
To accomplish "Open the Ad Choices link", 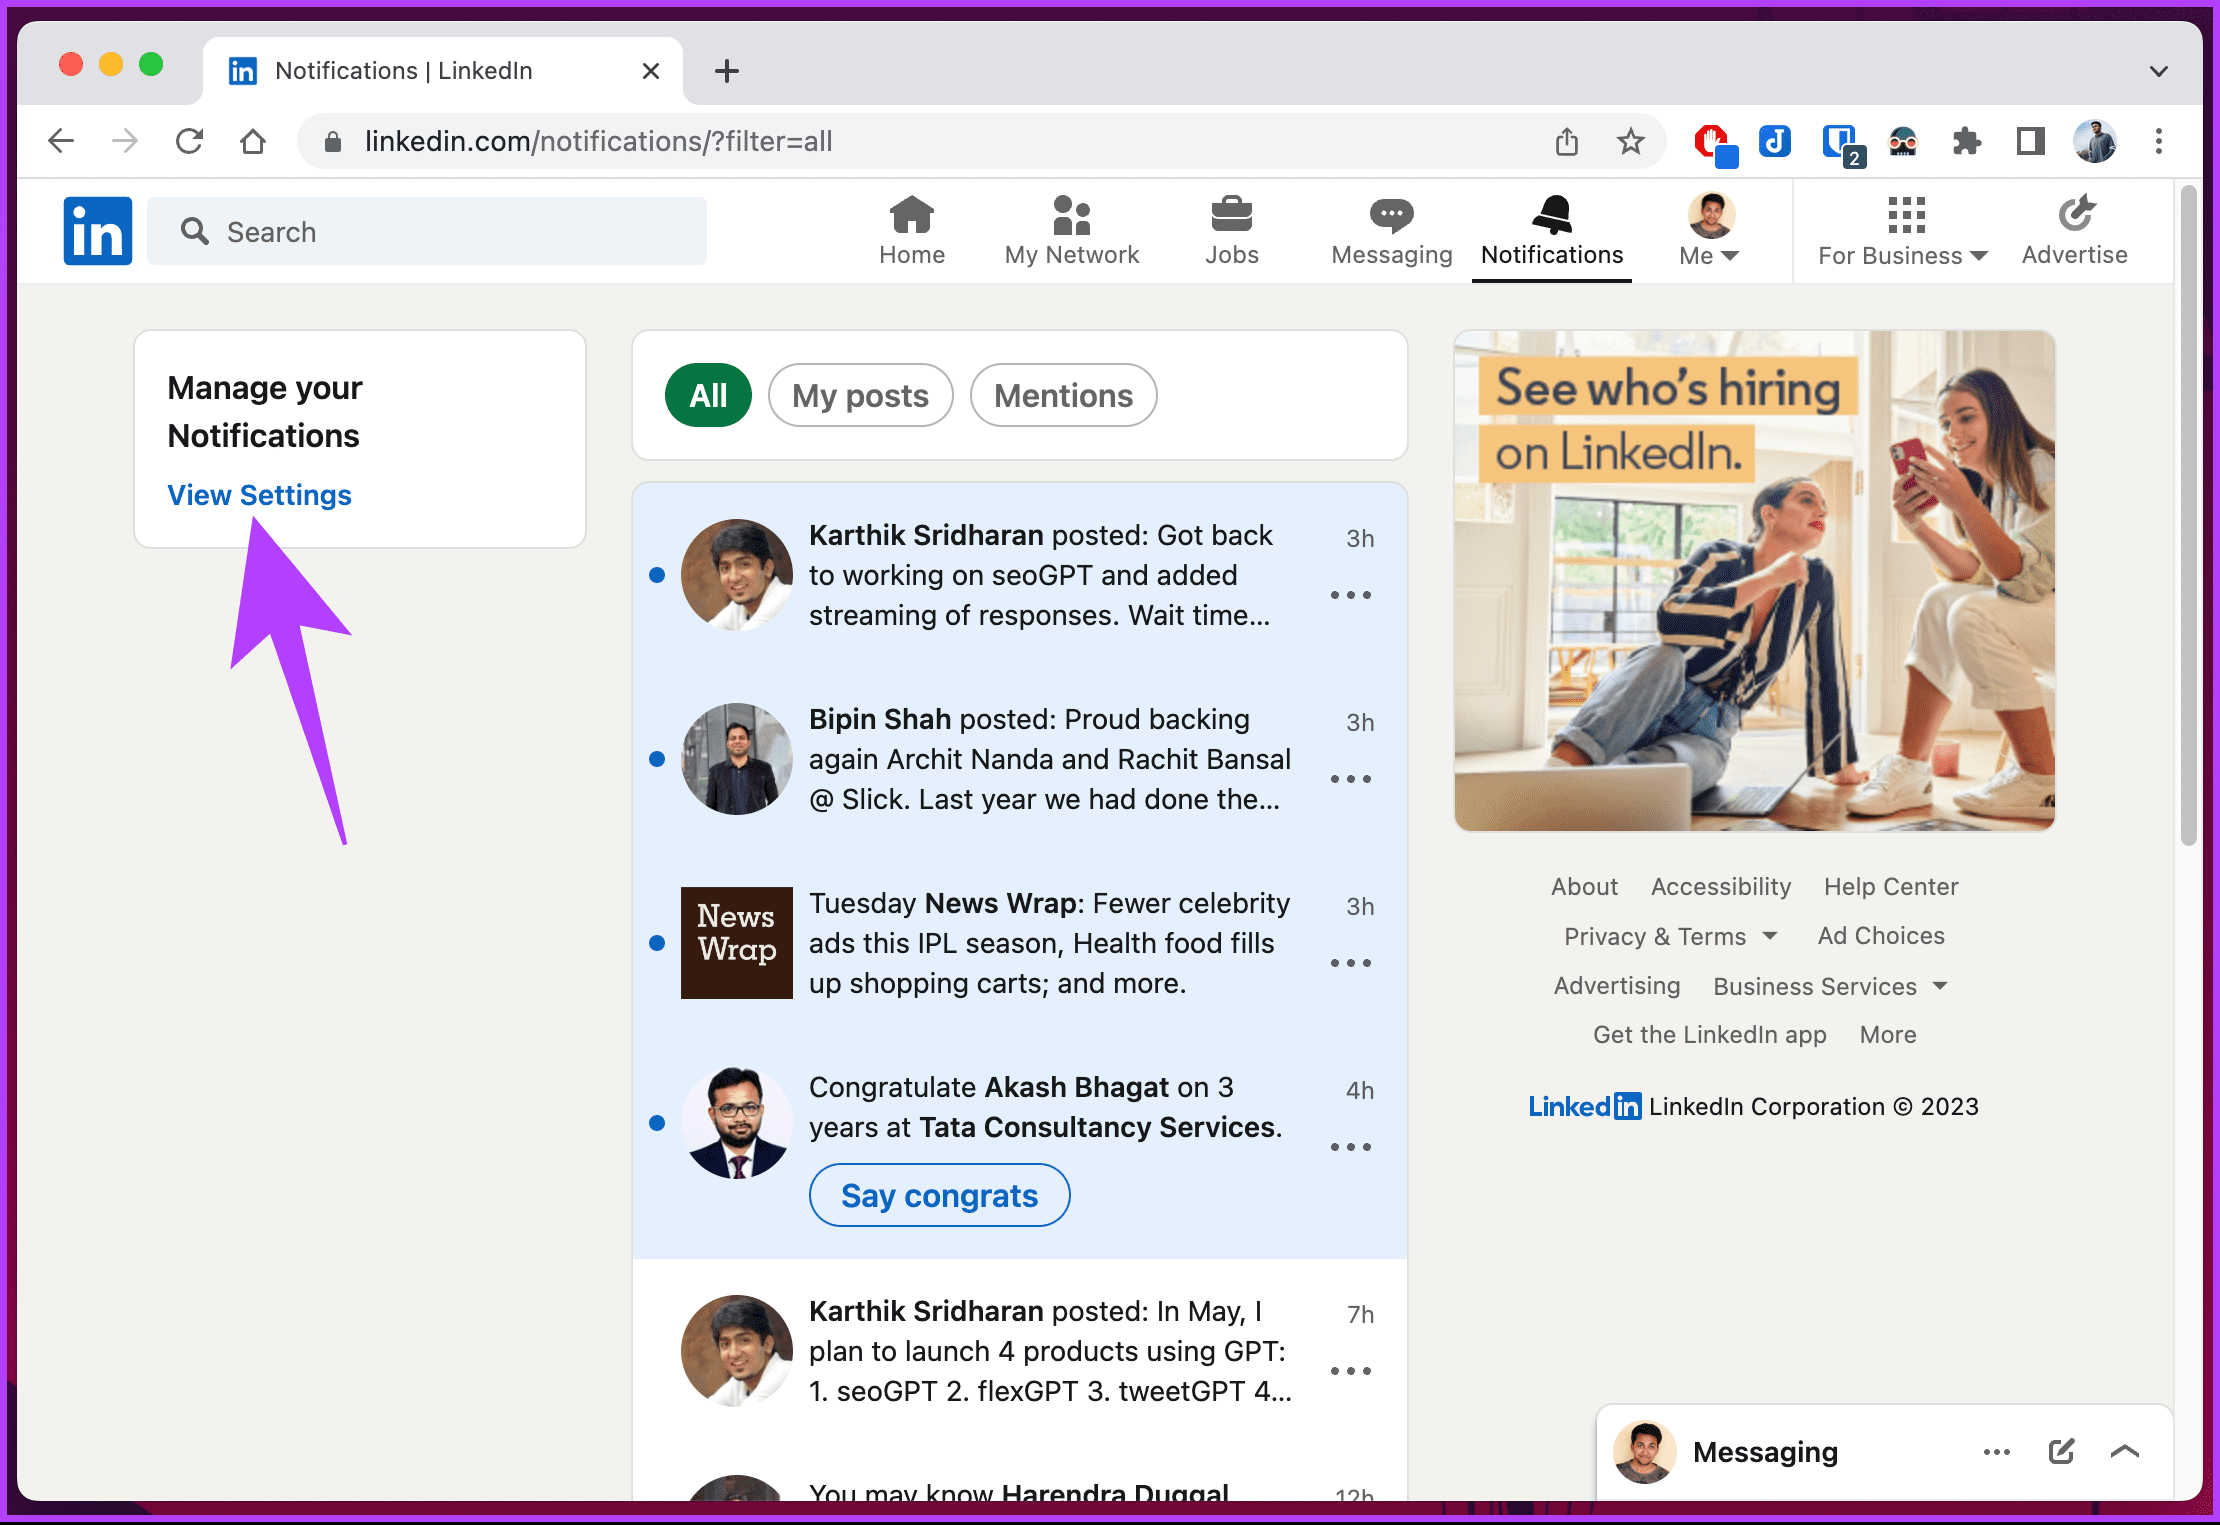I will coord(1881,936).
